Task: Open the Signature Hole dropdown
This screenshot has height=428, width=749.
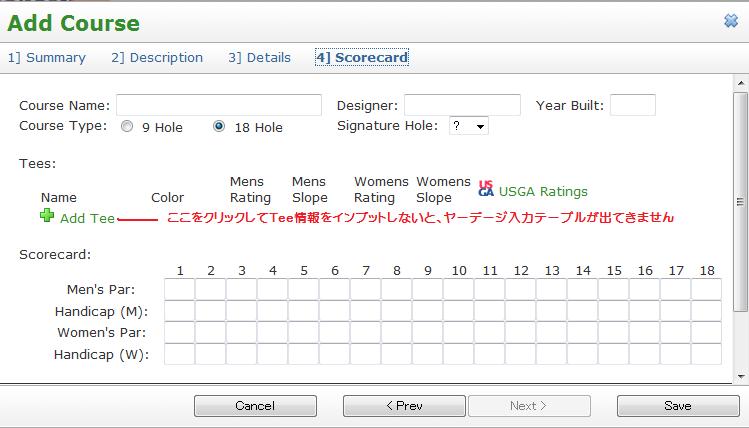Action: click(469, 126)
